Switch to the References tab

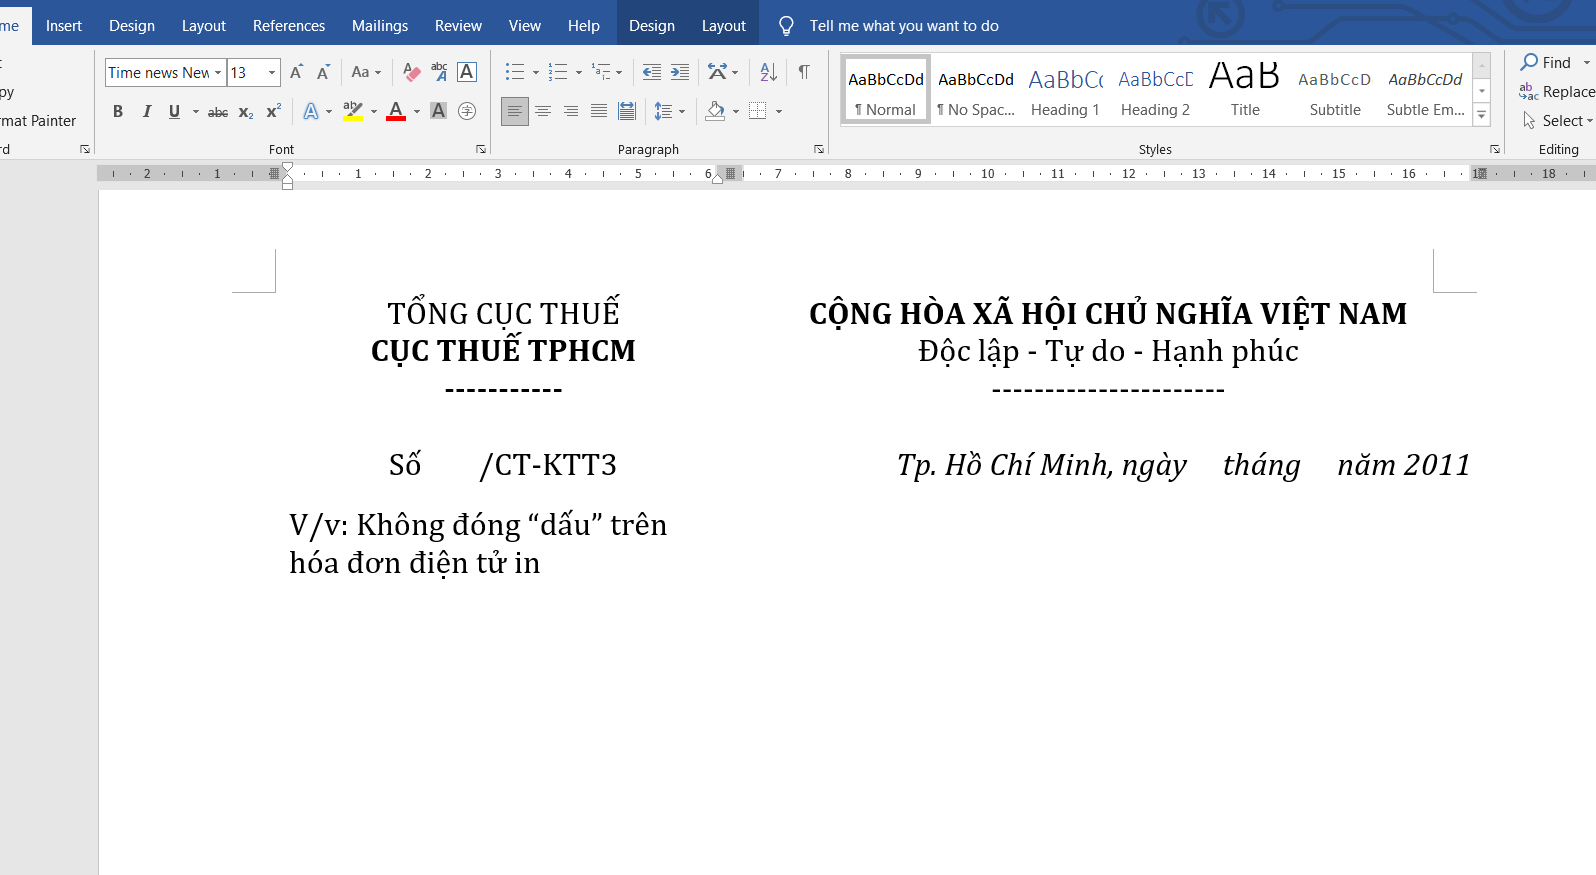pos(288,26)
